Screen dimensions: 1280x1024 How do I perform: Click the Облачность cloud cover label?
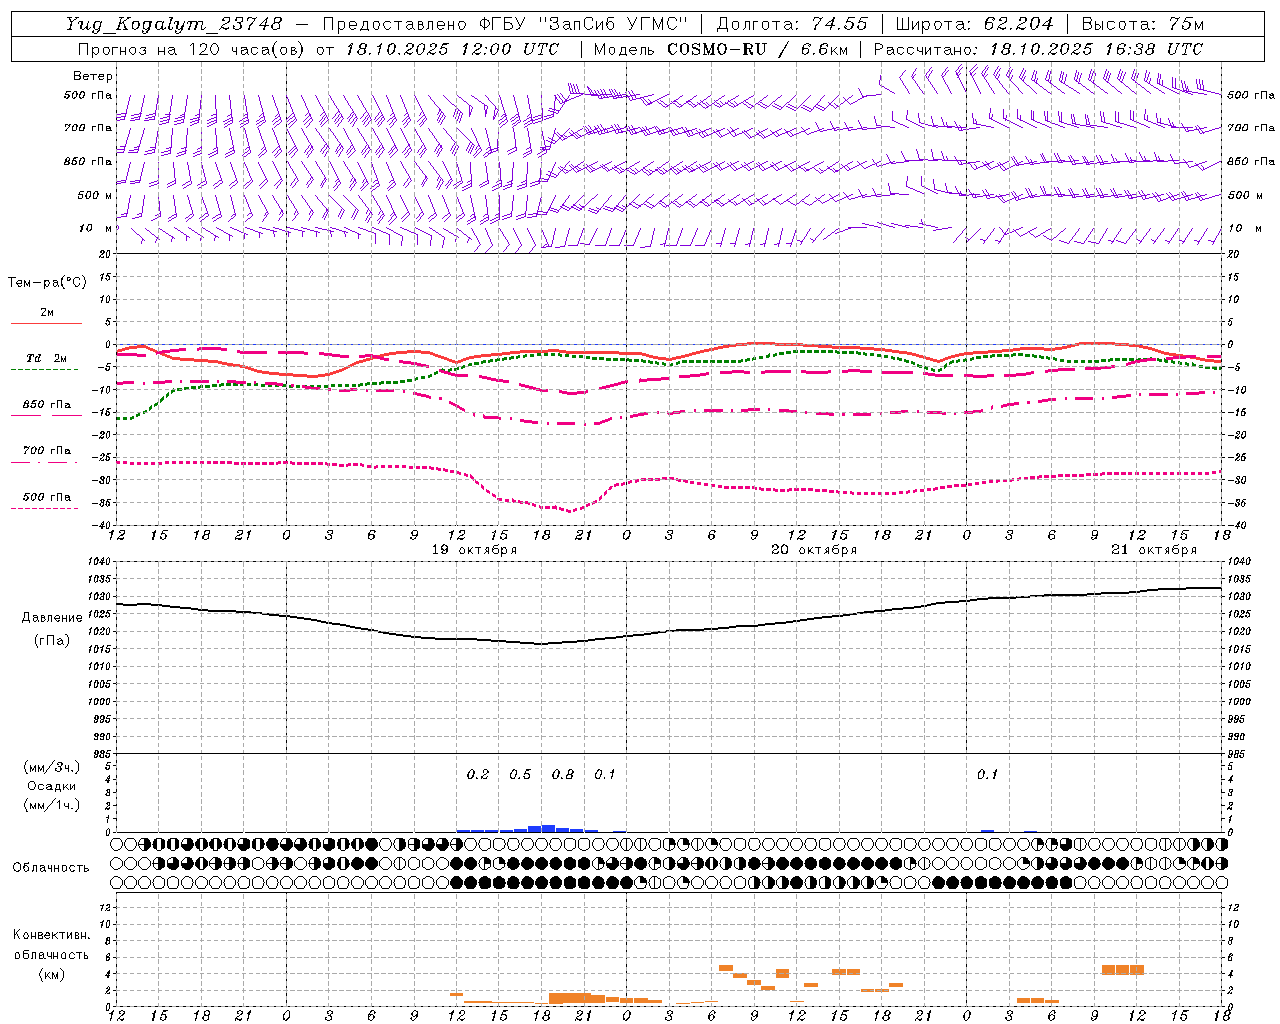click(x=50, y=867)
